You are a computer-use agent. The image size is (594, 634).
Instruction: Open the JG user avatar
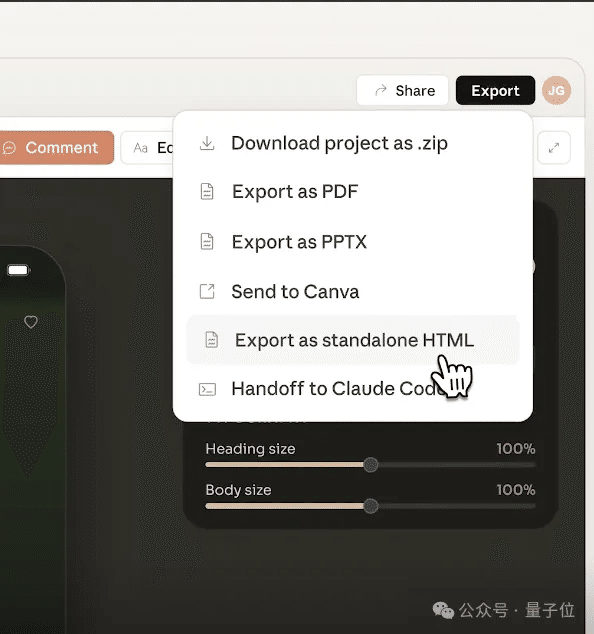[x=556, y=90]
